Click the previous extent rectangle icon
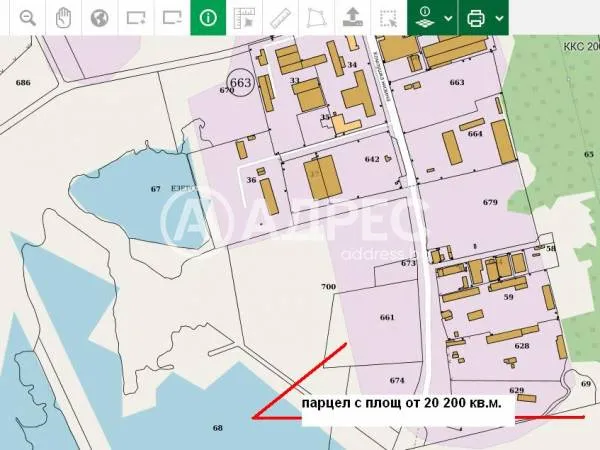Image resolution: width=600 pixels, height=450 pixels. [171, 18]
